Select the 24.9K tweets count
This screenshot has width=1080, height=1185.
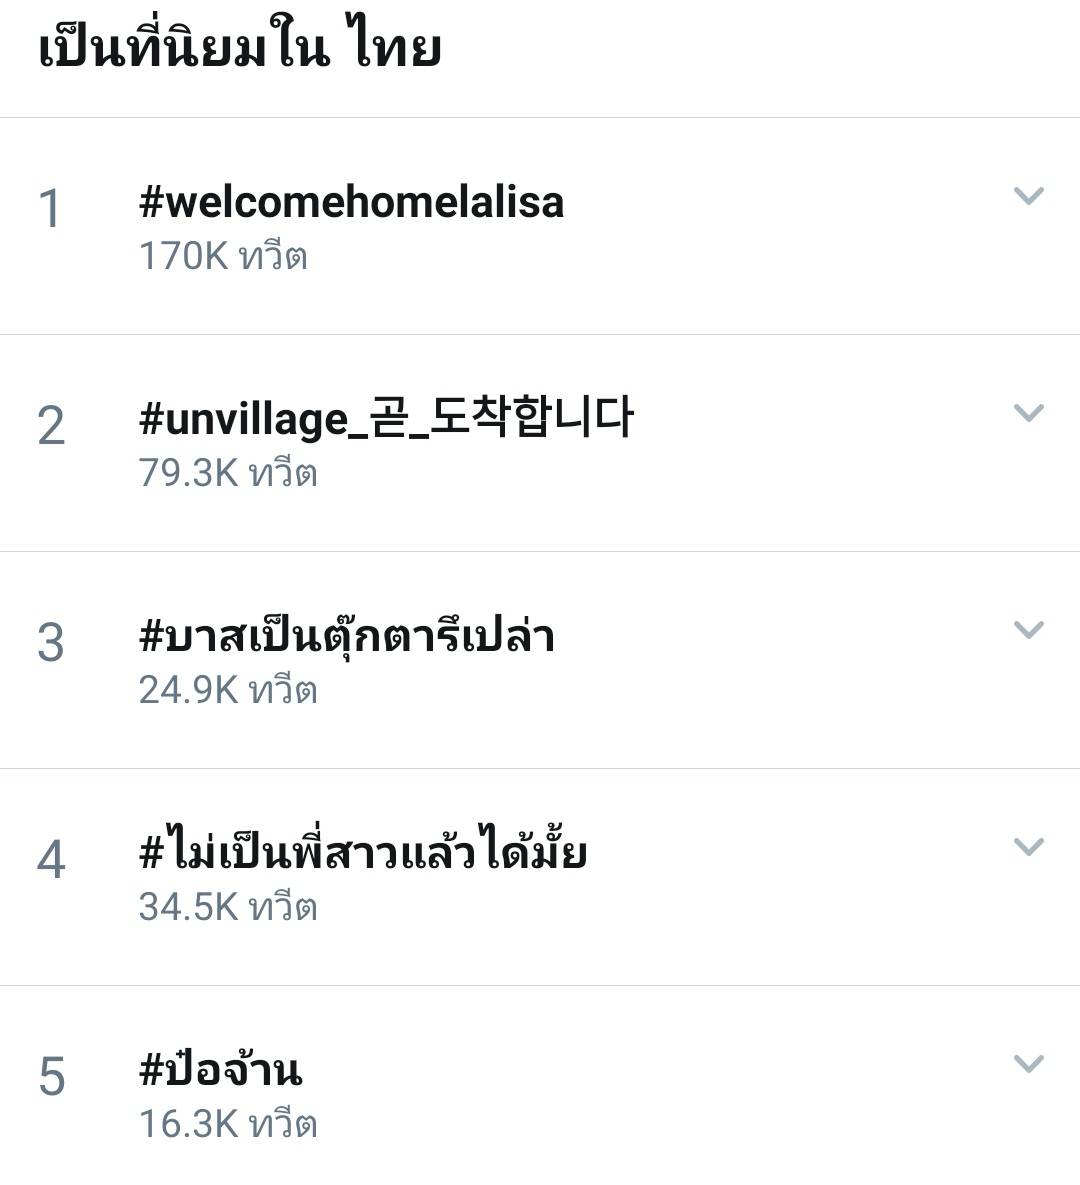point(228,689)
